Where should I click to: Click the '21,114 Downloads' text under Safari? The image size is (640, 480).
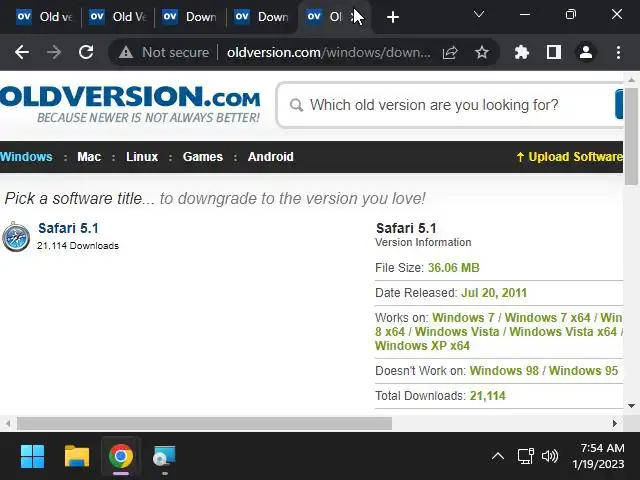point(78,246)
